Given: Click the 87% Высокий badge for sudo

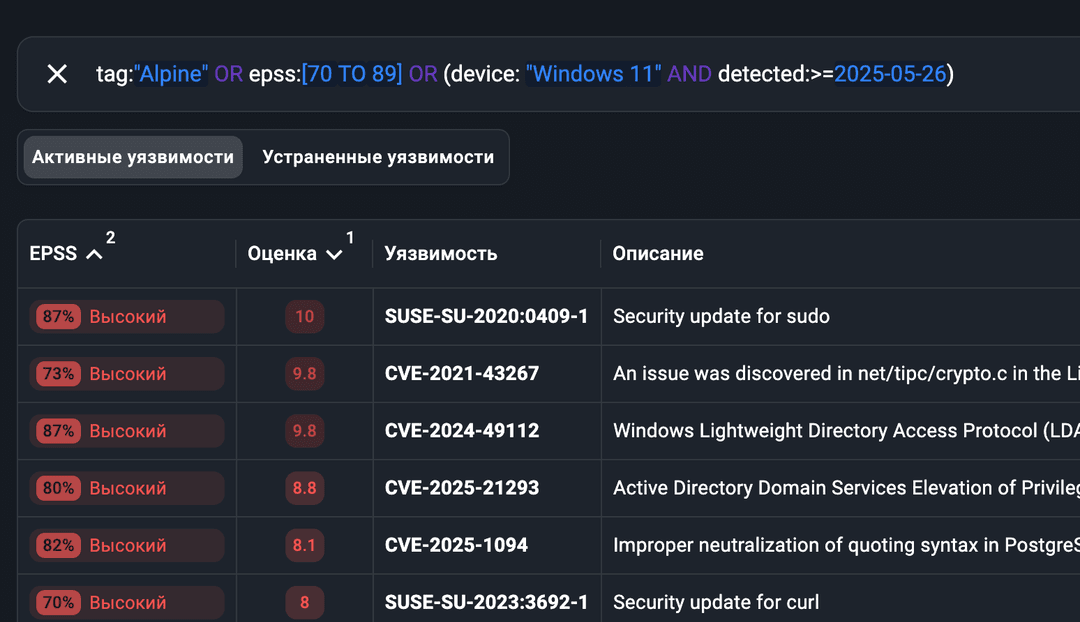Looking at the screenshot, I should [126, 317].
